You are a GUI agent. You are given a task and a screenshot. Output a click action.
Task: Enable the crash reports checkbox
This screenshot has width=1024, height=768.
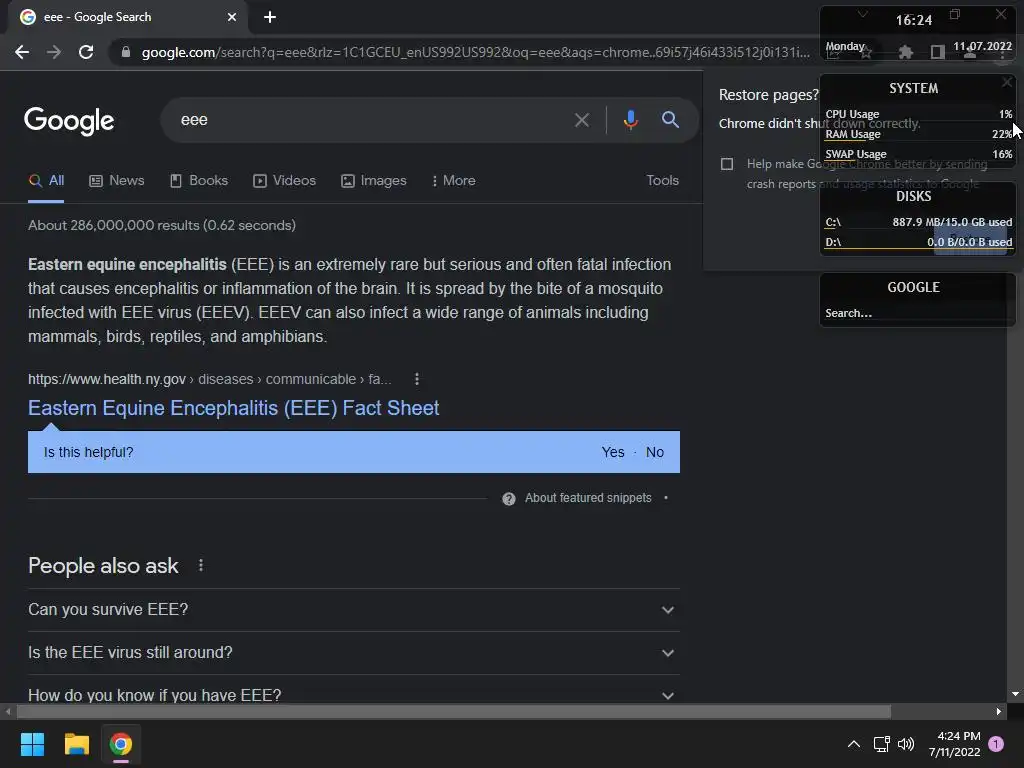[x=727, y=164]
